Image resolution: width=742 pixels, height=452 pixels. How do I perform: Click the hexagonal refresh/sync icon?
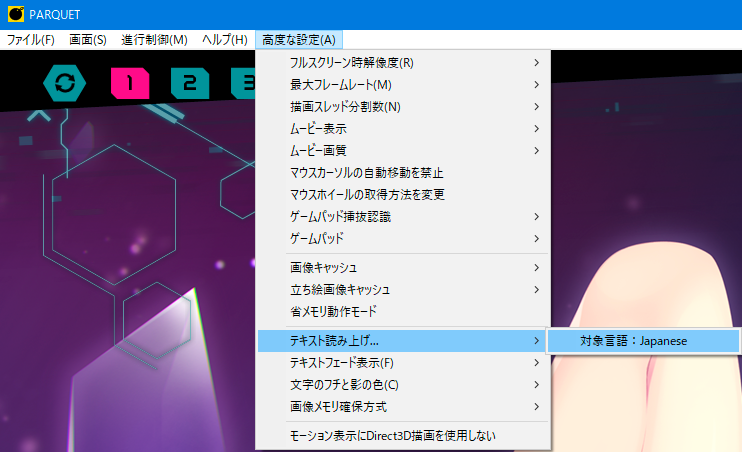click(64, 83)
